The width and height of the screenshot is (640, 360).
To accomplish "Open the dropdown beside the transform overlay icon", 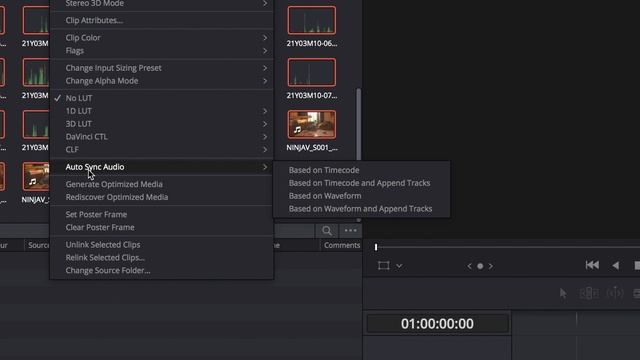I will [399, 266].
